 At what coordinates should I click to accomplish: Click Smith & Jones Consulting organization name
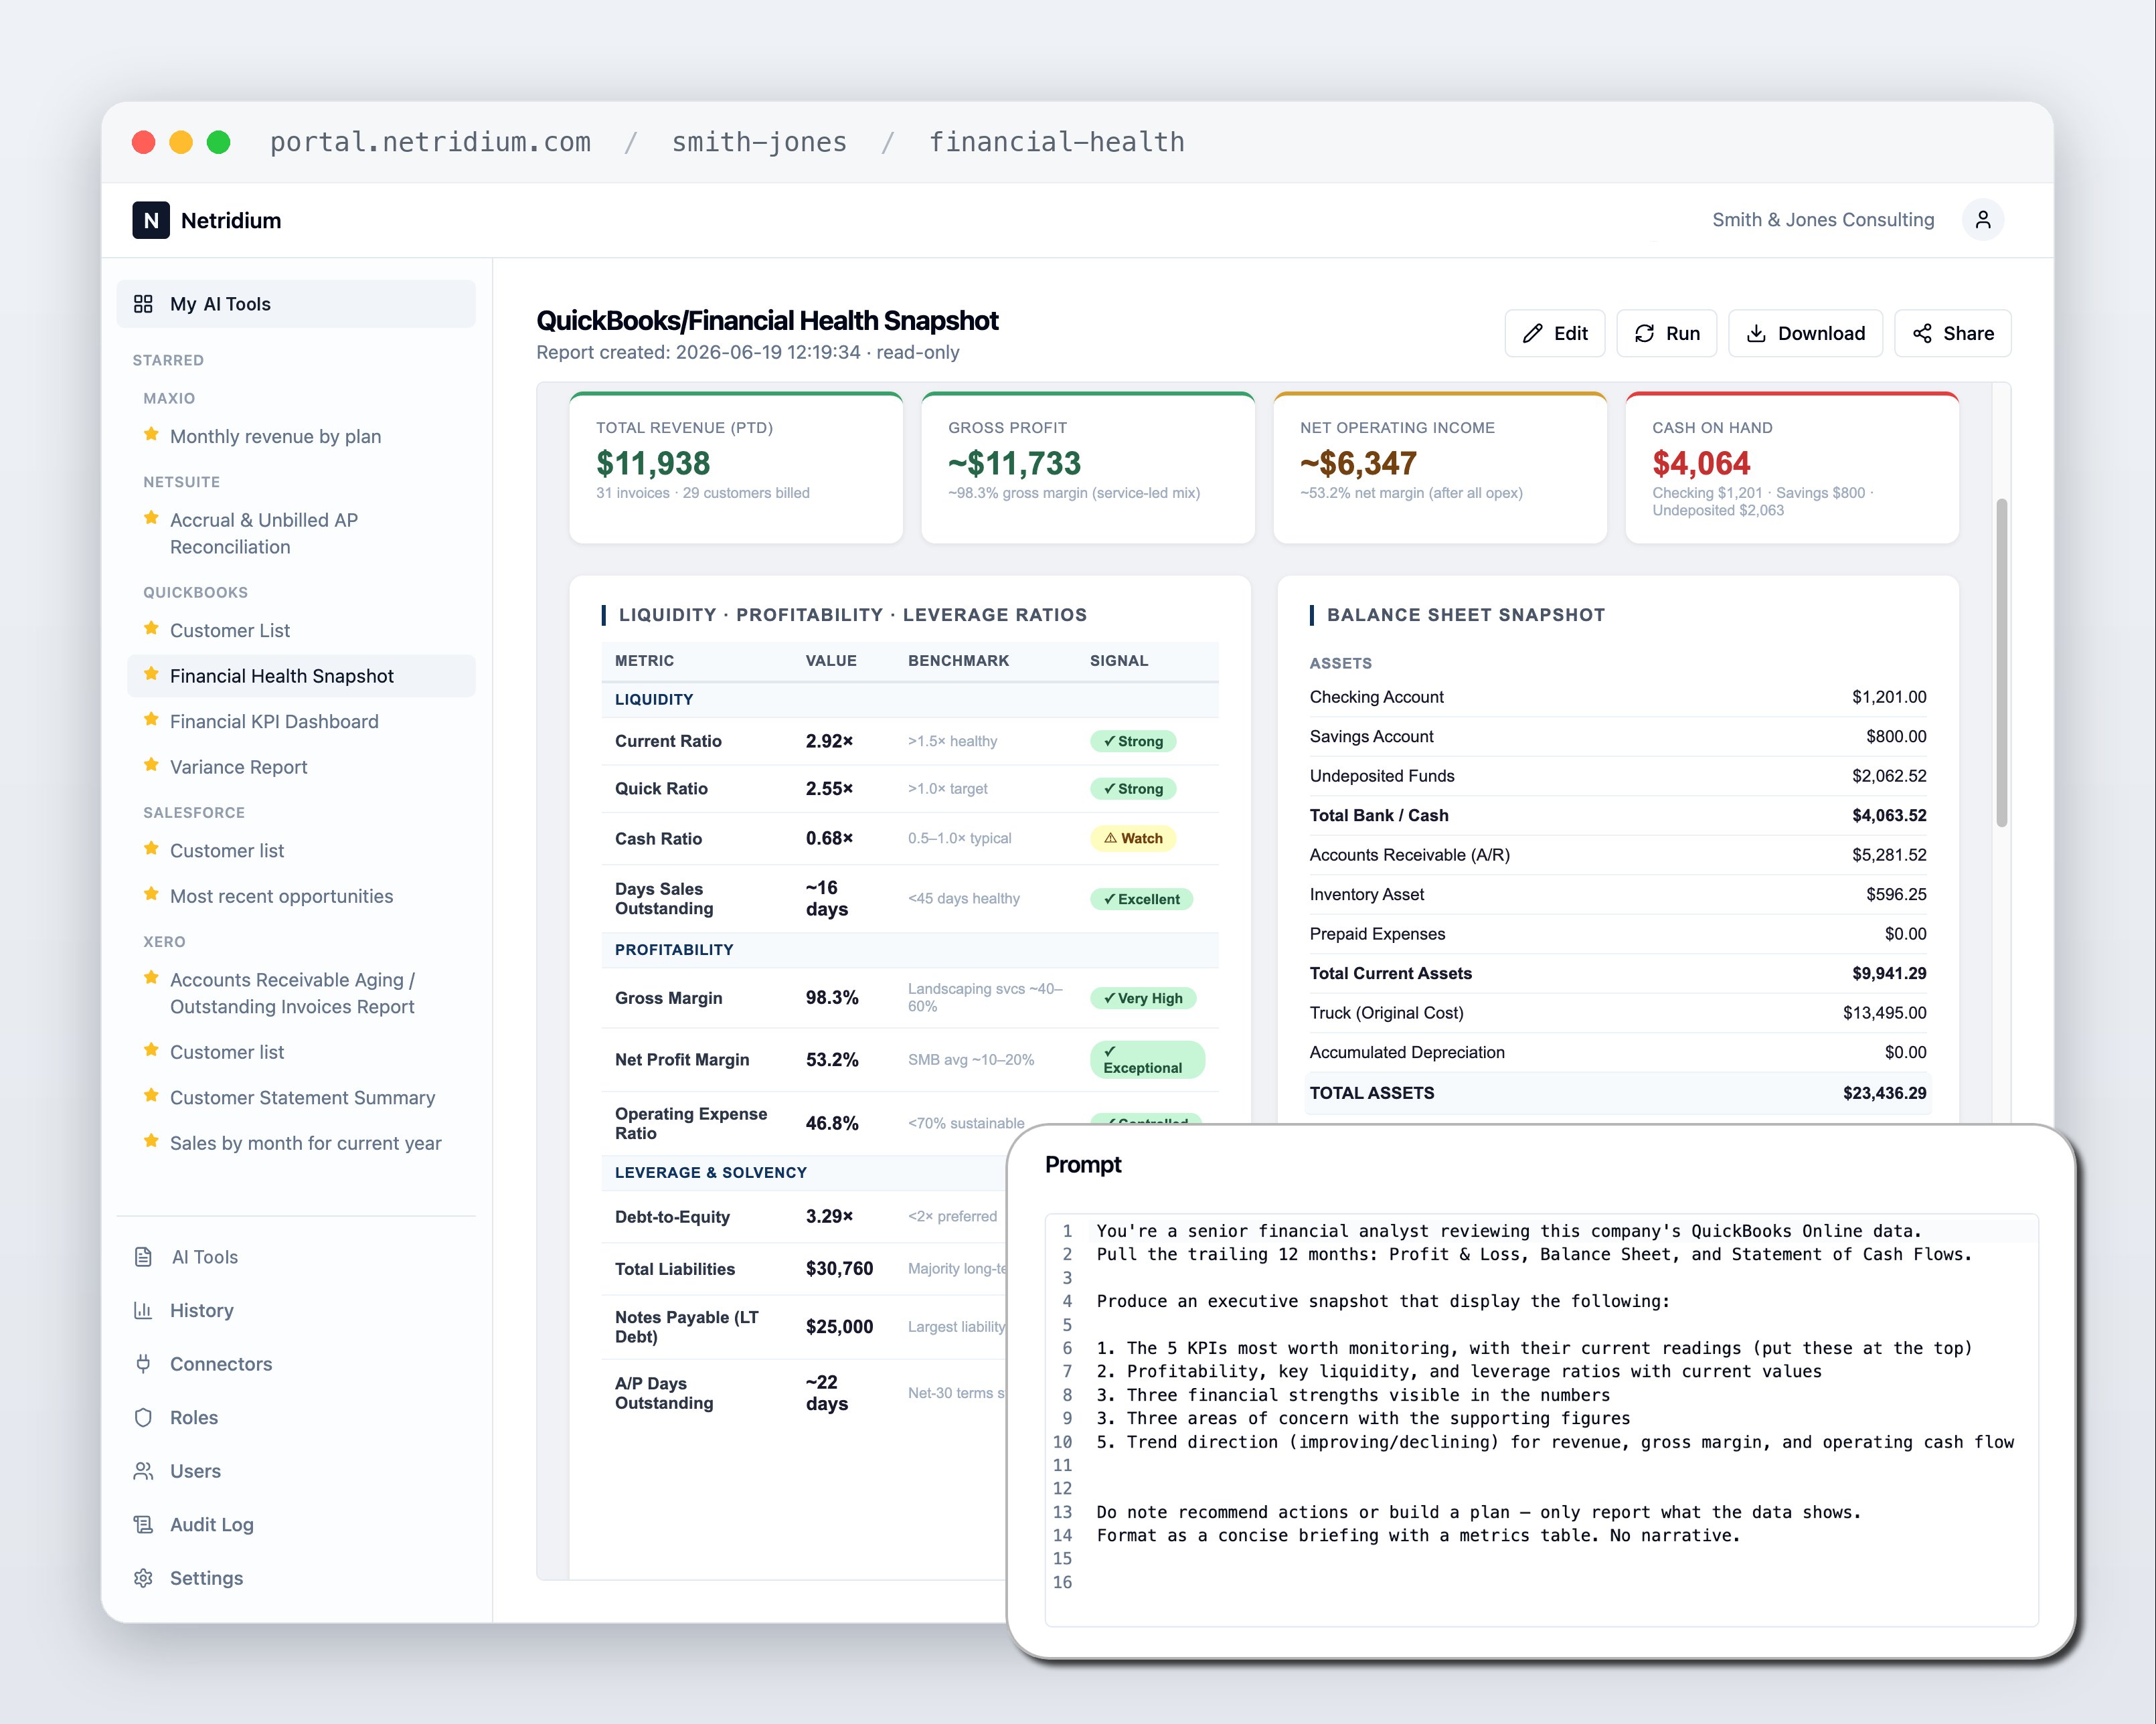point(1823,220)
